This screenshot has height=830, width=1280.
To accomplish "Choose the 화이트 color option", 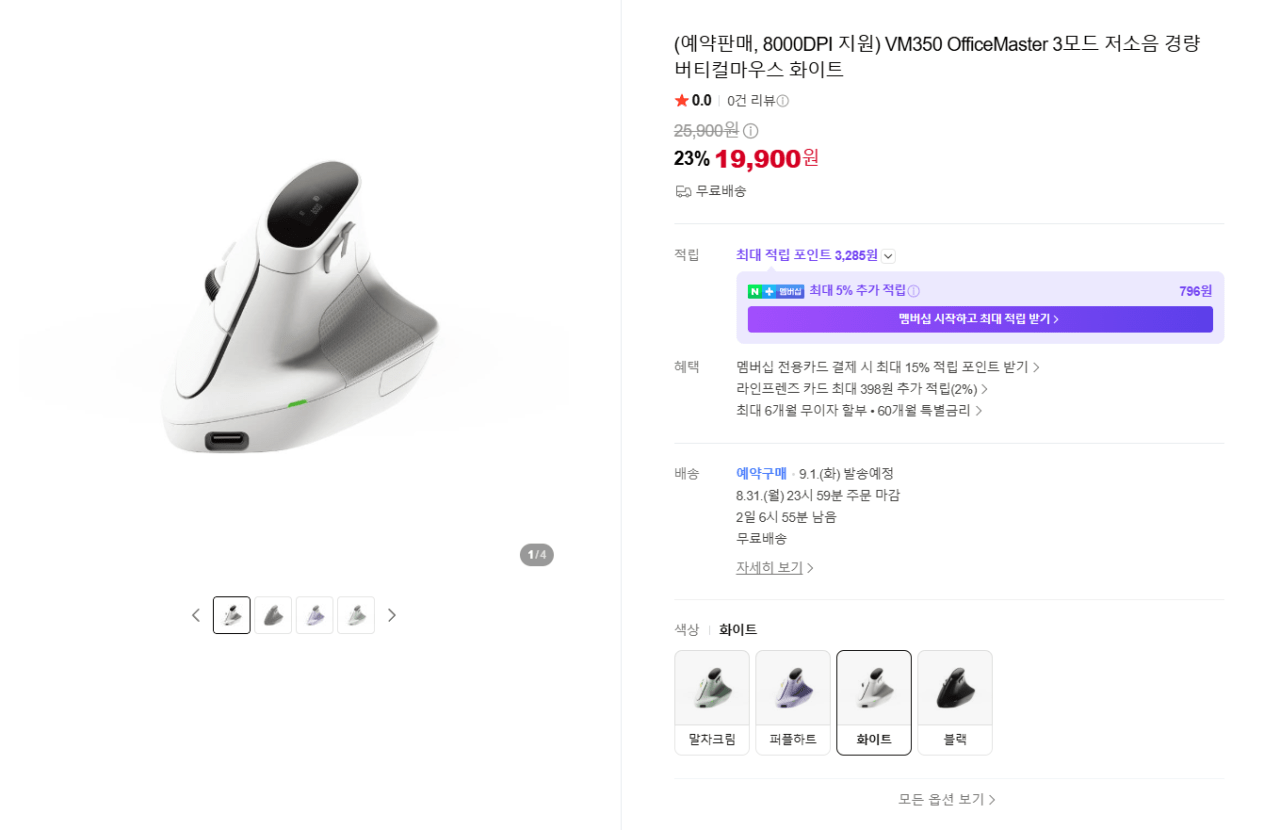I will pyautogui.click(x=874, y=703).
